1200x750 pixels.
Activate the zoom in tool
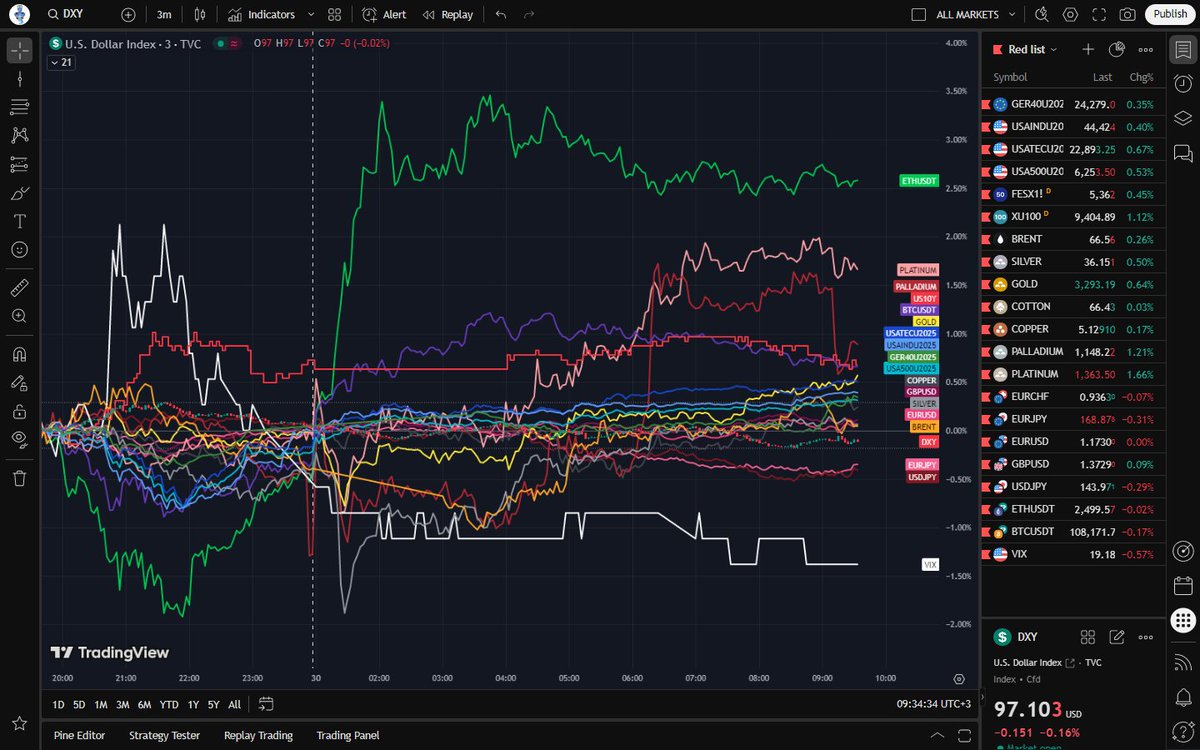20,316
